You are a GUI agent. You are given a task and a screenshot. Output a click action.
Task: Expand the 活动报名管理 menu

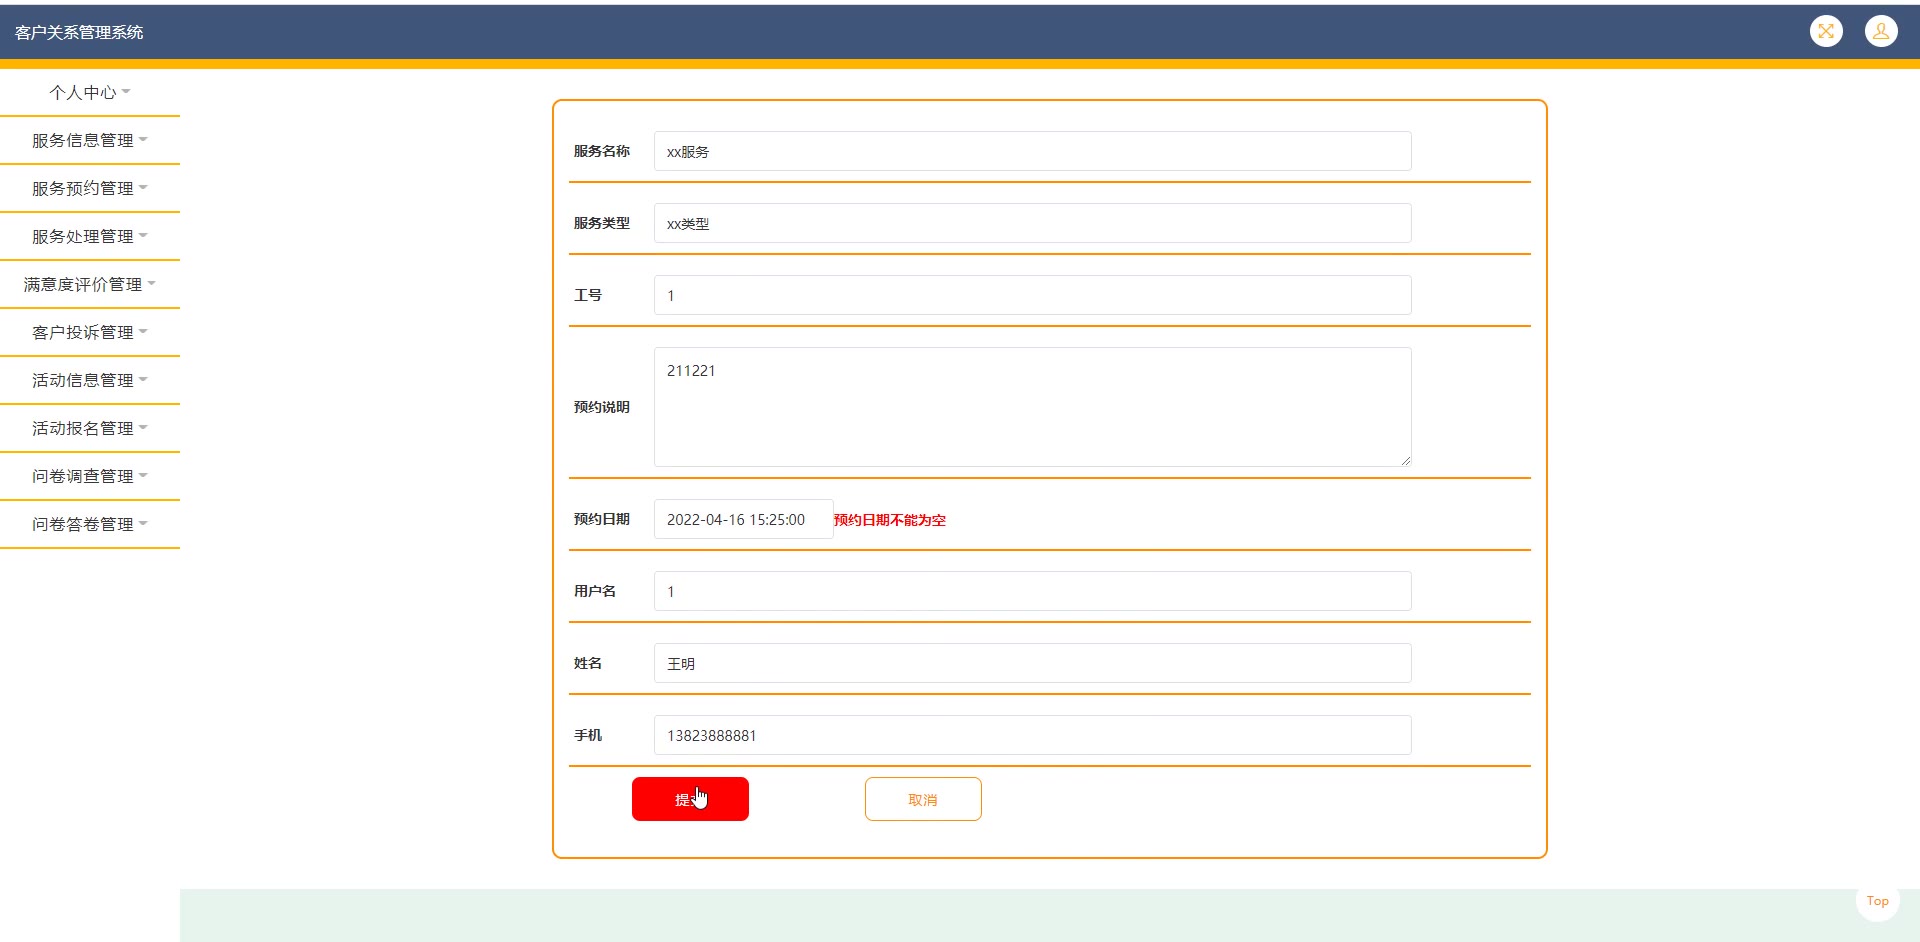click(x=90, y=428)
